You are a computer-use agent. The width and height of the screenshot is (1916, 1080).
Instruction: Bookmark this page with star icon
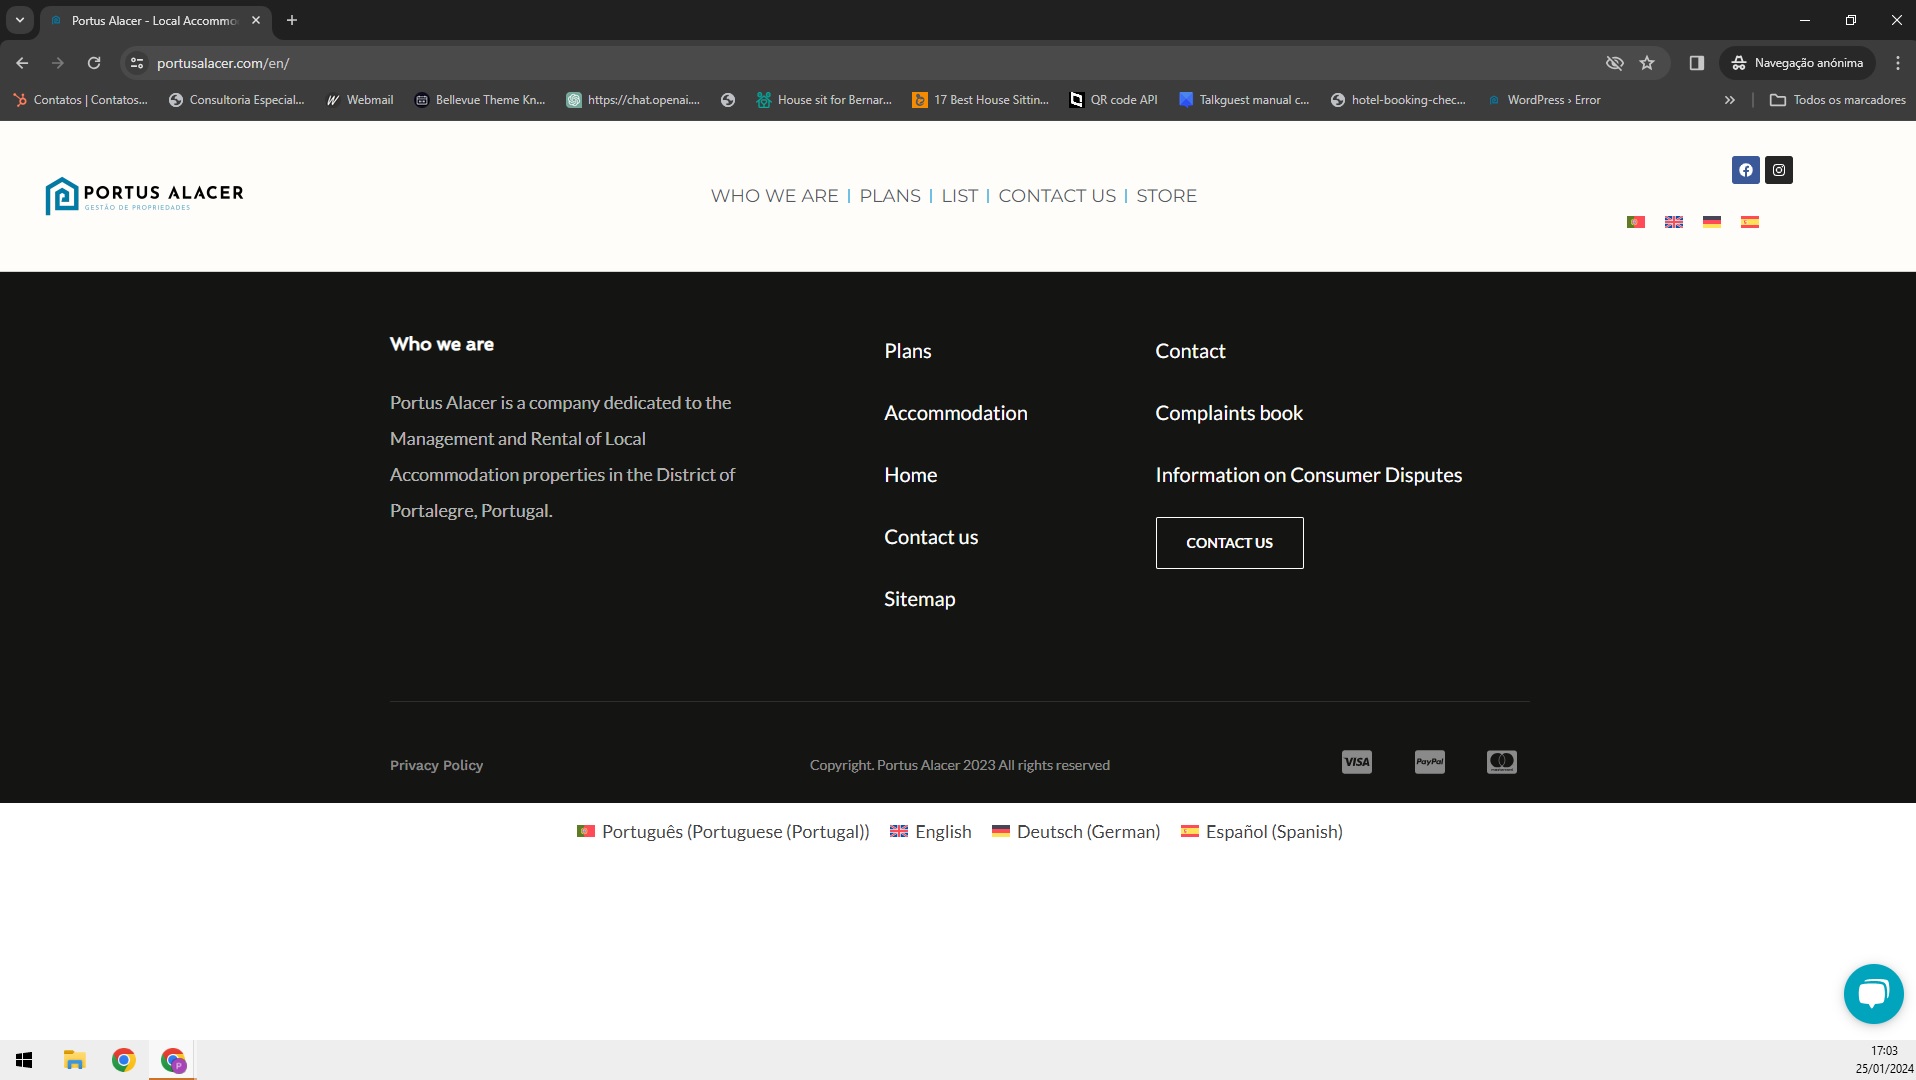pos(1647,63)
